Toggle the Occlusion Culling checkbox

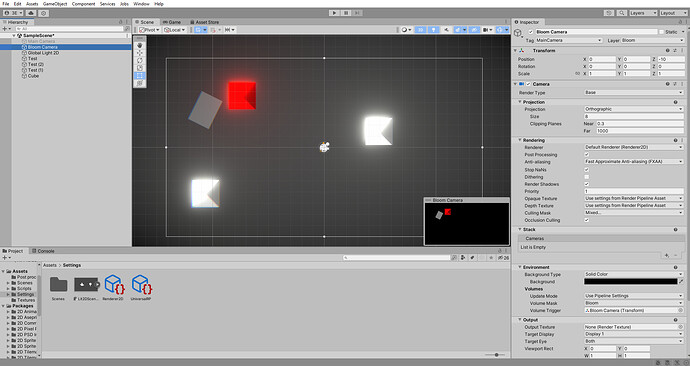(587, 220)
